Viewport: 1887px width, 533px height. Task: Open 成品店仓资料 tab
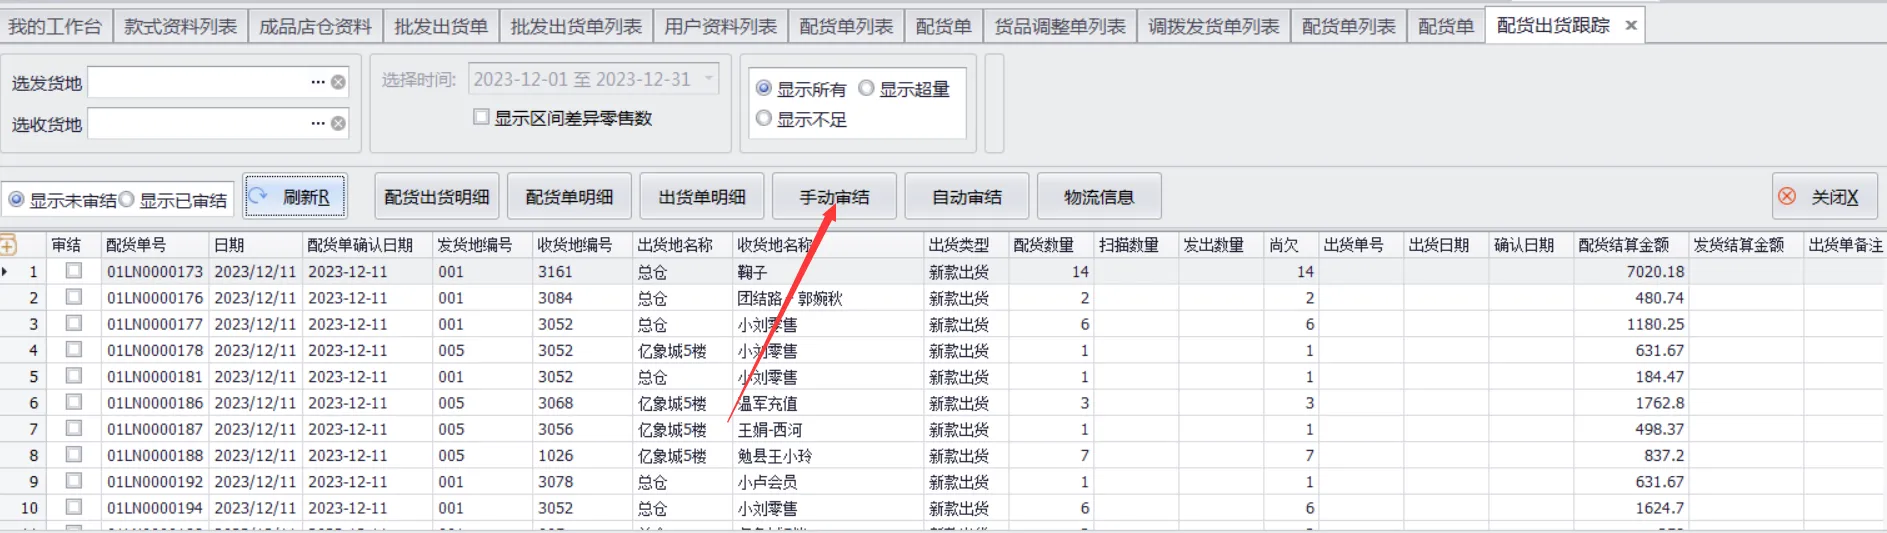coord(315,26)
